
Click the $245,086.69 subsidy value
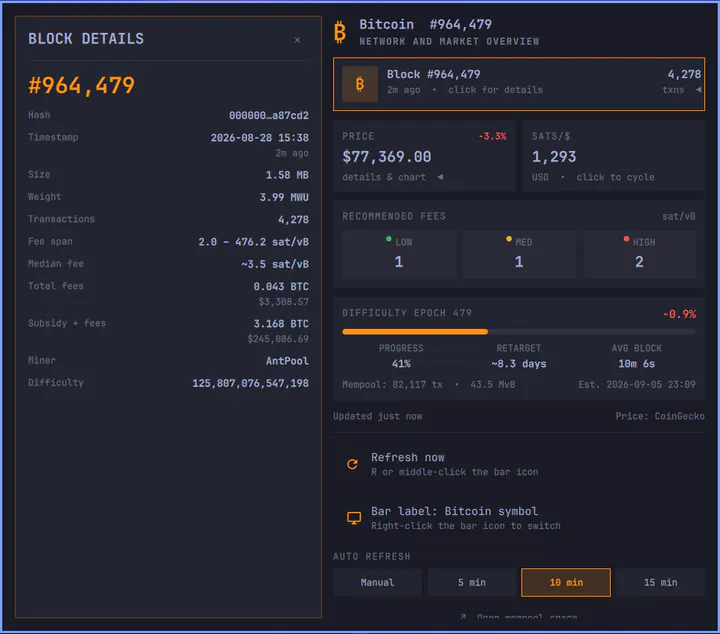coord(278,339)
